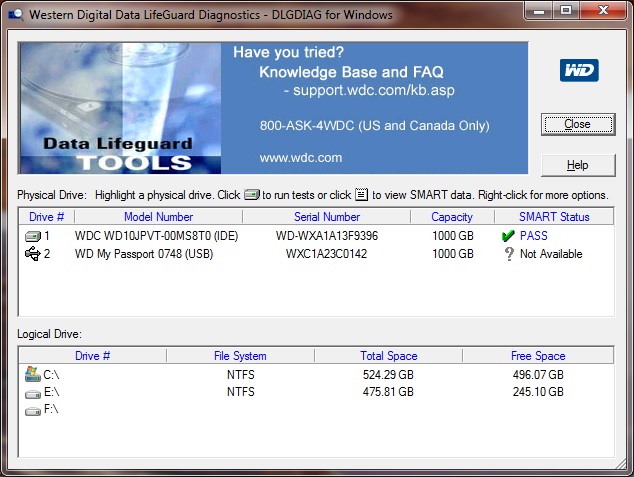
Task: Click the Serial Number column header
Action: pyautogui.click(x=327, y=217)
